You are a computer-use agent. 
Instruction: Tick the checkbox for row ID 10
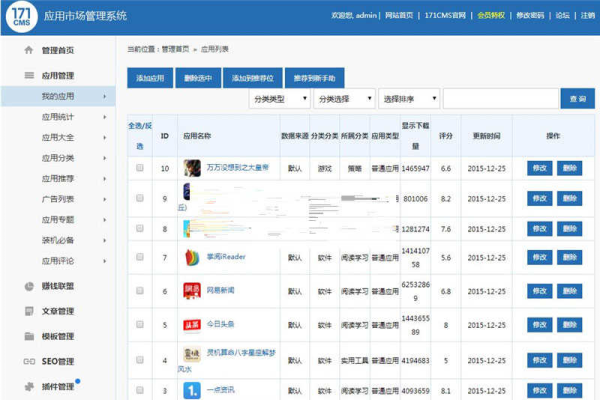point(140,168)
